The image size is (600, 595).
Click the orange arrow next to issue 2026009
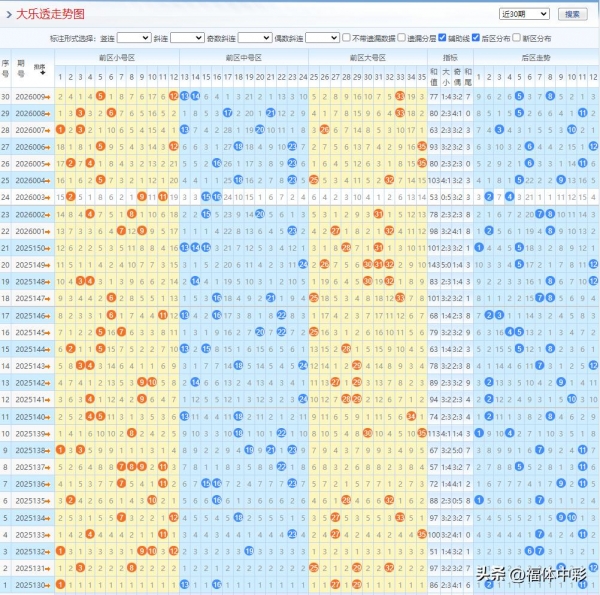pos(49,96)
